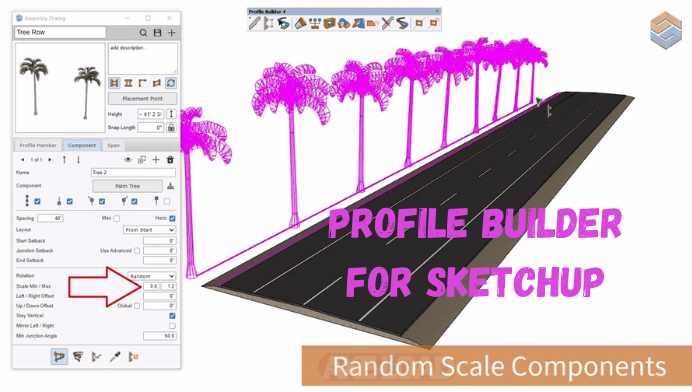
Task: Click the Spacing field showing 40'
Action: pos(50,218)
